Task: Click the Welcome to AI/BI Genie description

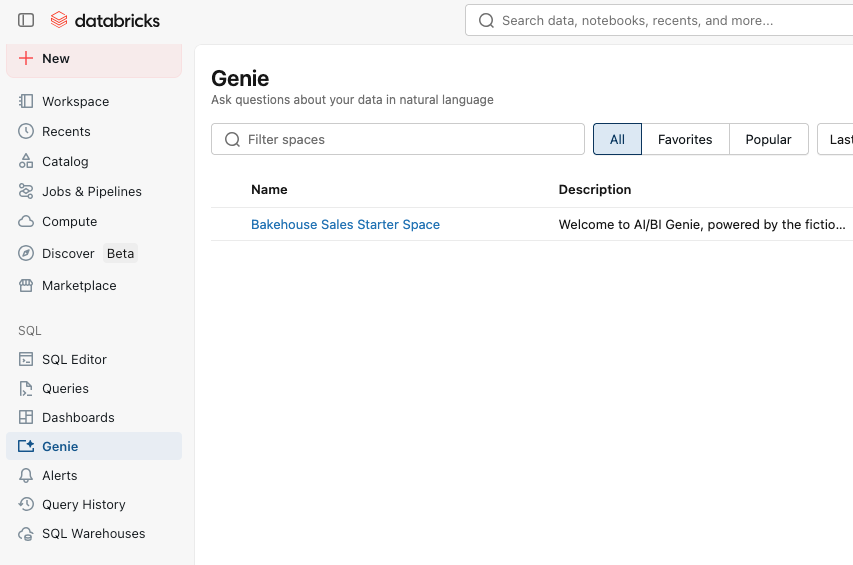Action: coord(702,224)
